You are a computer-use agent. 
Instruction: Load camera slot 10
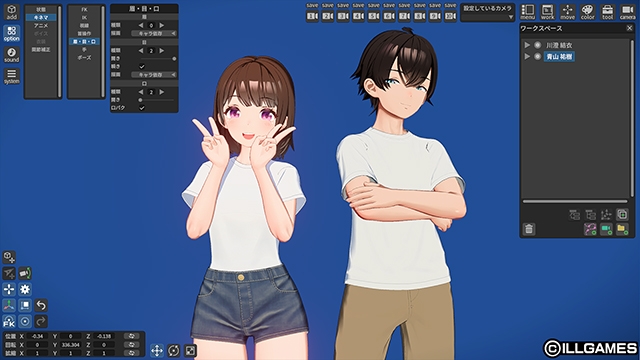click(450, 16)
